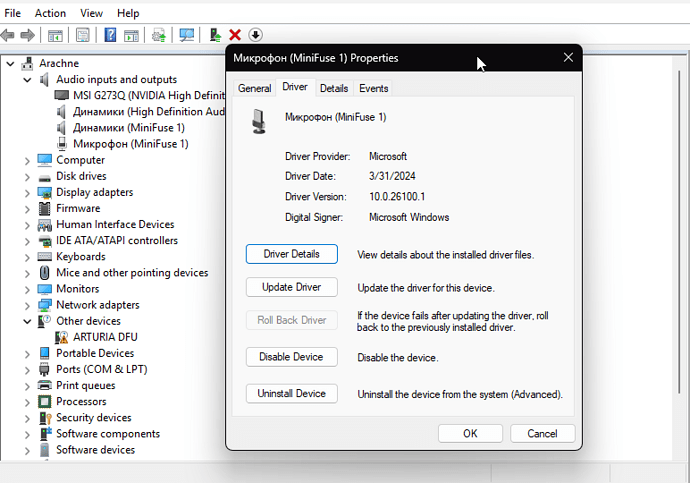This screenshot has width=690, height=483.
Task: Click the Uninstall Device button
Action: [291, 393]
